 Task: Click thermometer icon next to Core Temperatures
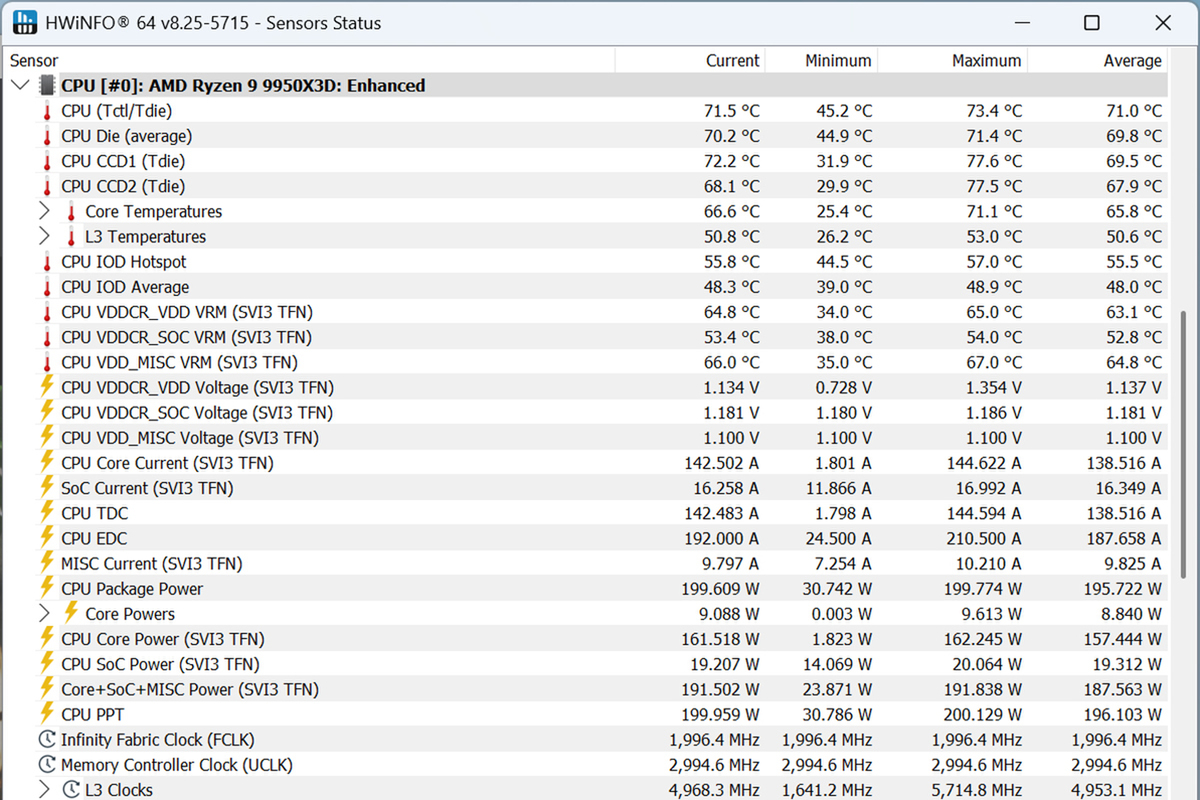(x=71, y=211)
